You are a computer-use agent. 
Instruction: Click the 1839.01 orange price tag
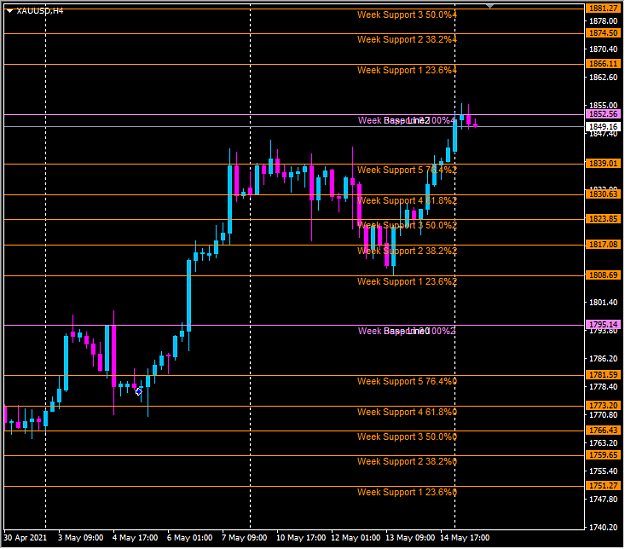[x=603, y=163]
